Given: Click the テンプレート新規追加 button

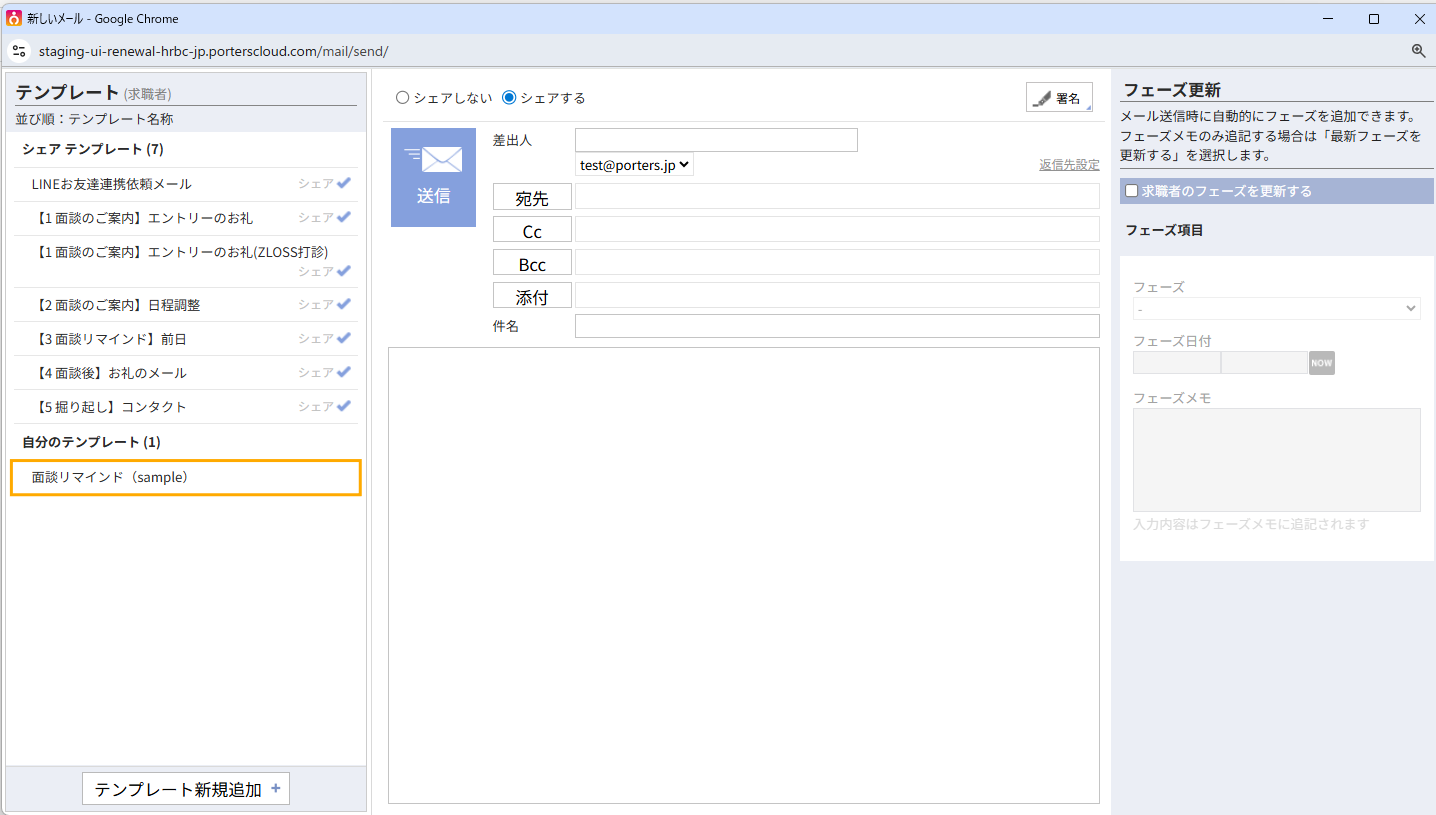Looking at the screenshot, I should [x=186, y=789].
